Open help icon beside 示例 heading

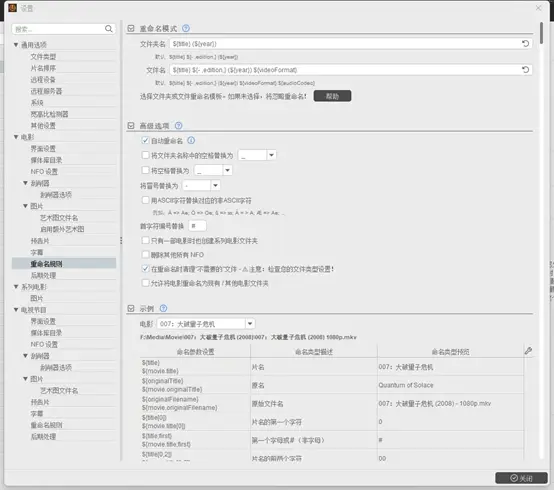coord(163,308)
